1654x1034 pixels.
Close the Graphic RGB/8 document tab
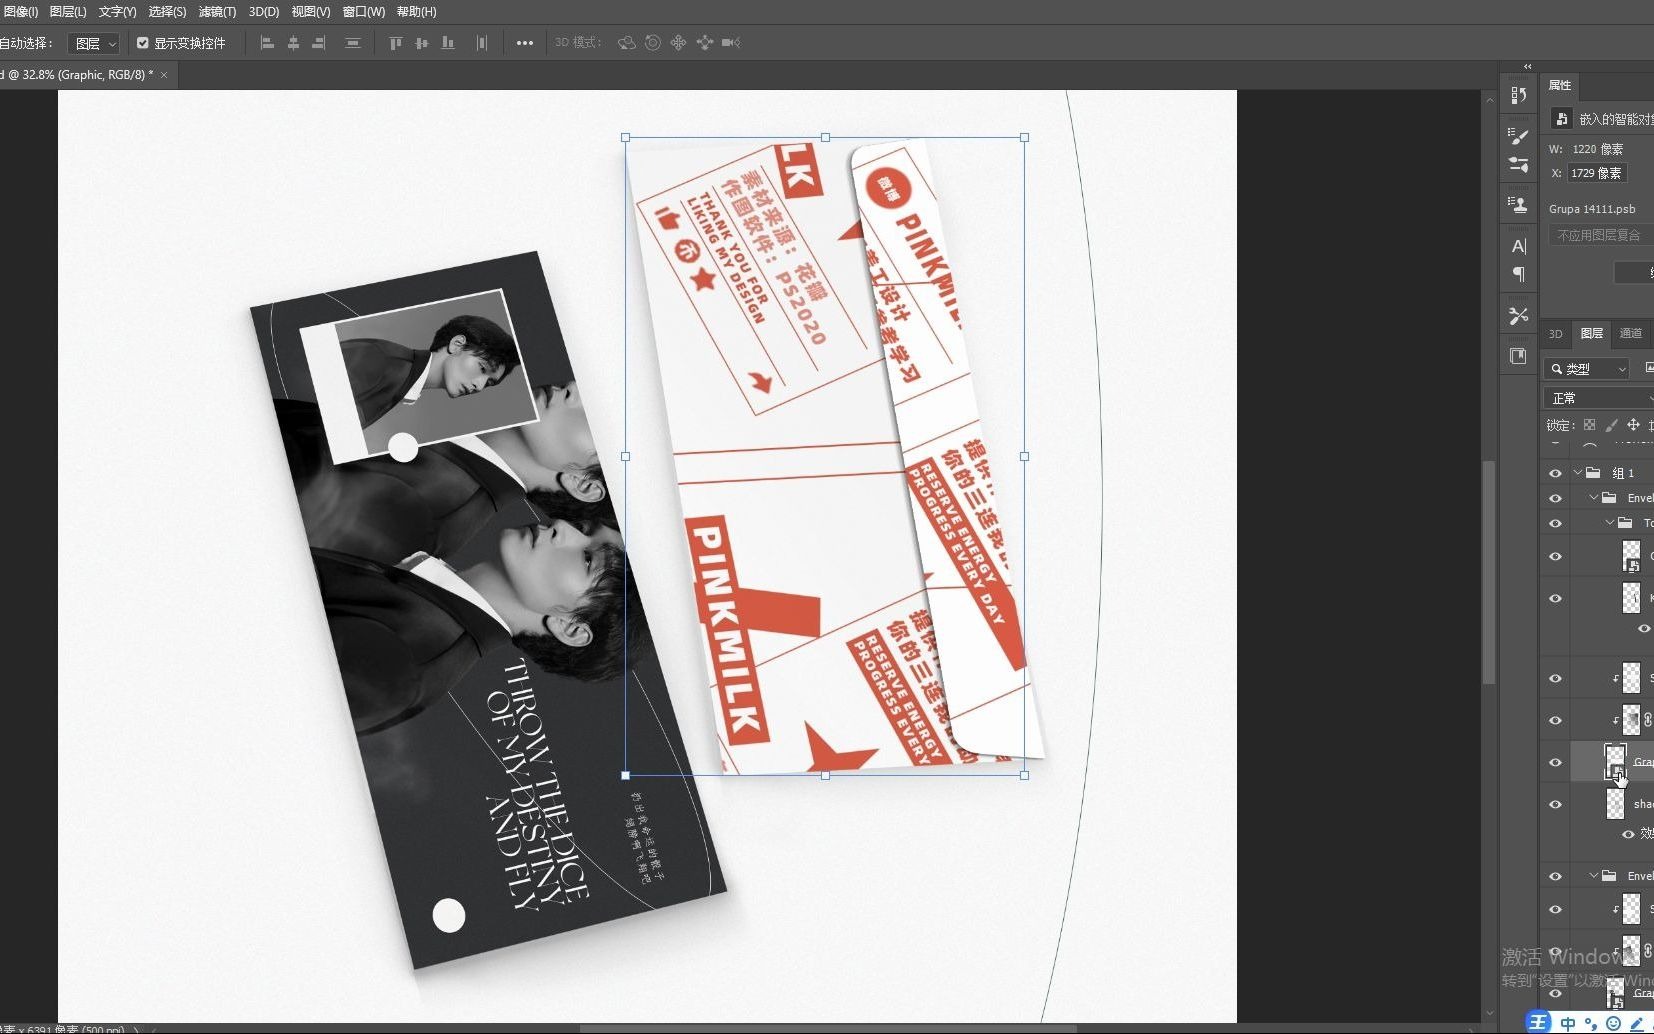(164, 75)
